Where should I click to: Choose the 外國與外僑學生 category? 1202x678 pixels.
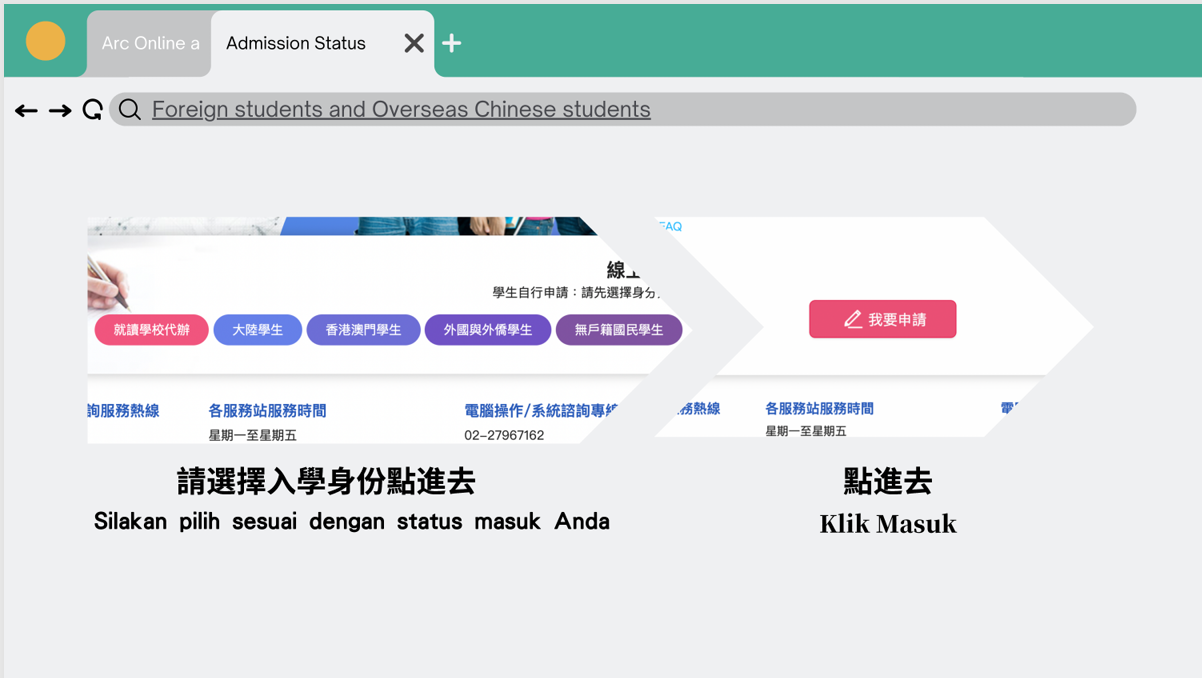488,329
